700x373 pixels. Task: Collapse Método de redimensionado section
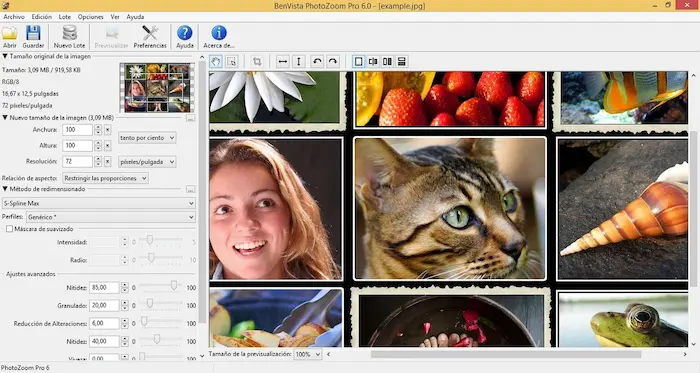pyautogui.click(x=5, y=189)
